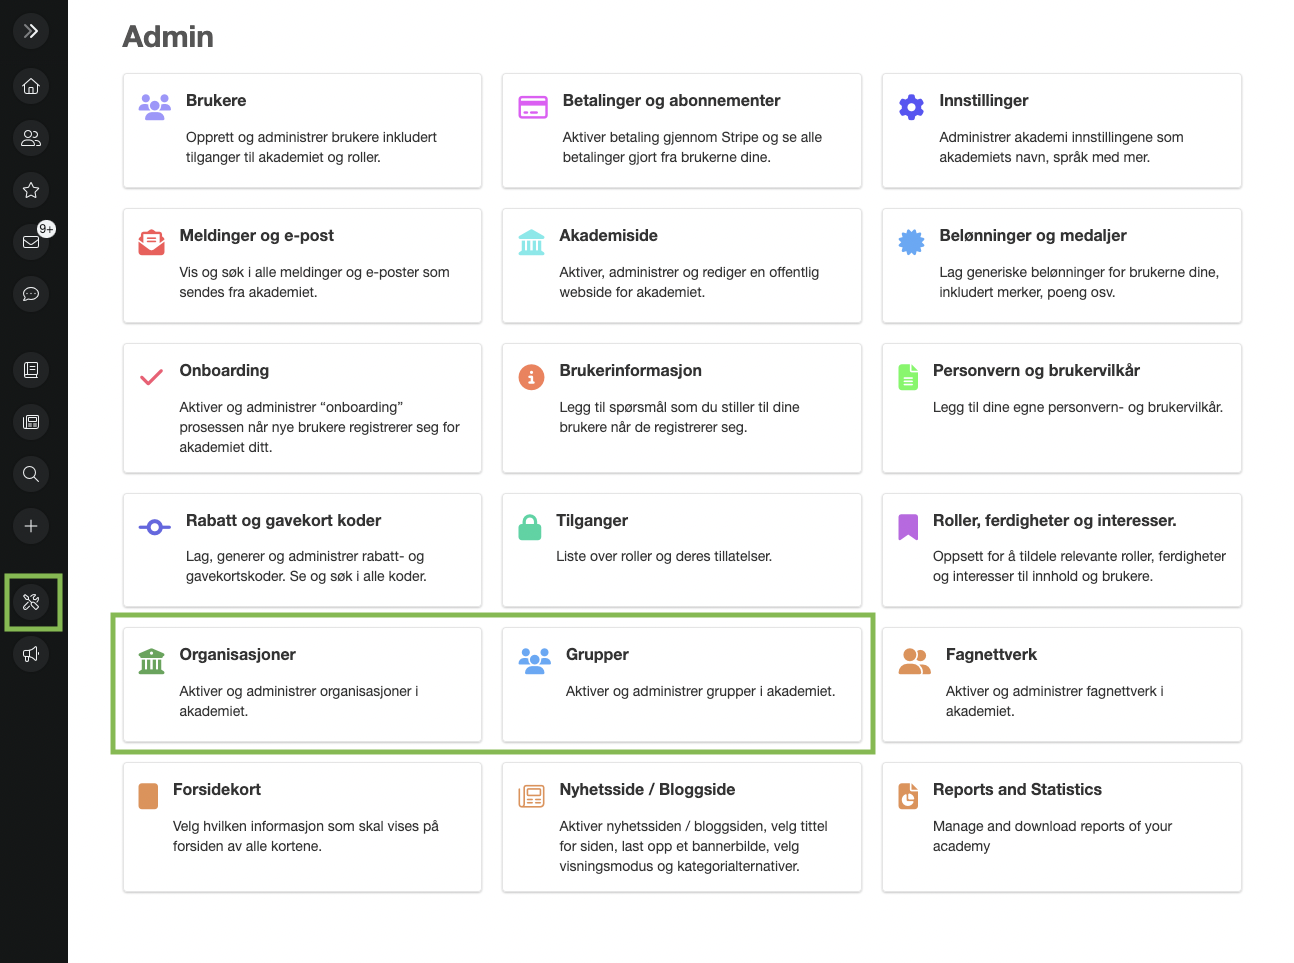Go to the home icon in sidebar
This screenshot has height=963, width=1294.
pyautogui.click(x=31, y=86)
